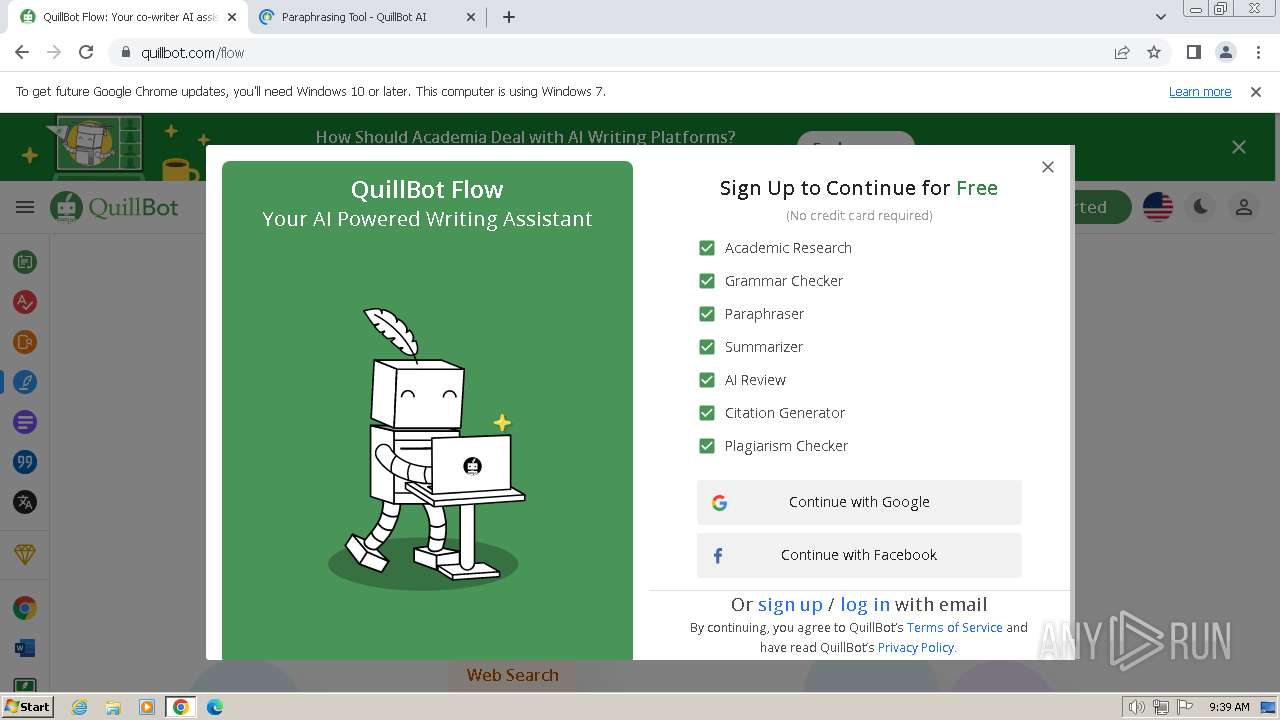Screen dimensions: 1280x720
Task: Toggle the AI Review checkbox
Action: tap(707, 380)
